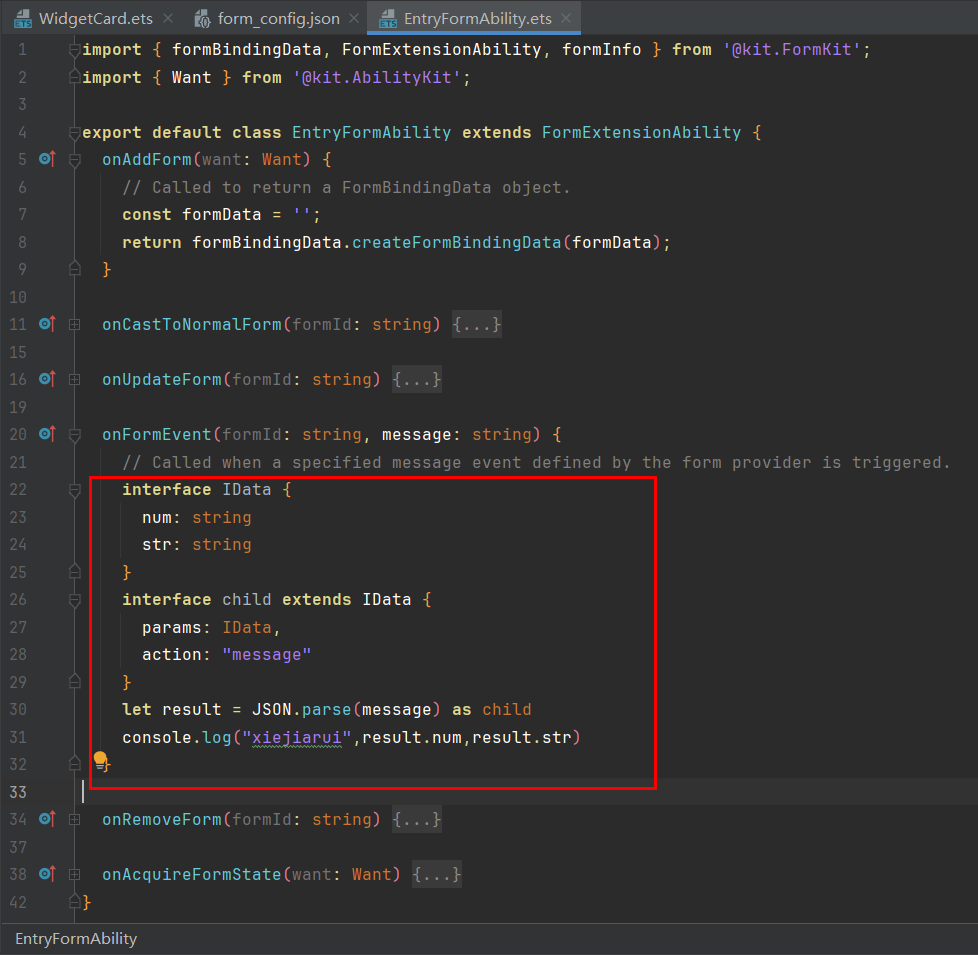Image resolution: width=978 pixels, height=955 pixels.
Task: Expand the folded onAcquireFormState method
Action: 74,874
